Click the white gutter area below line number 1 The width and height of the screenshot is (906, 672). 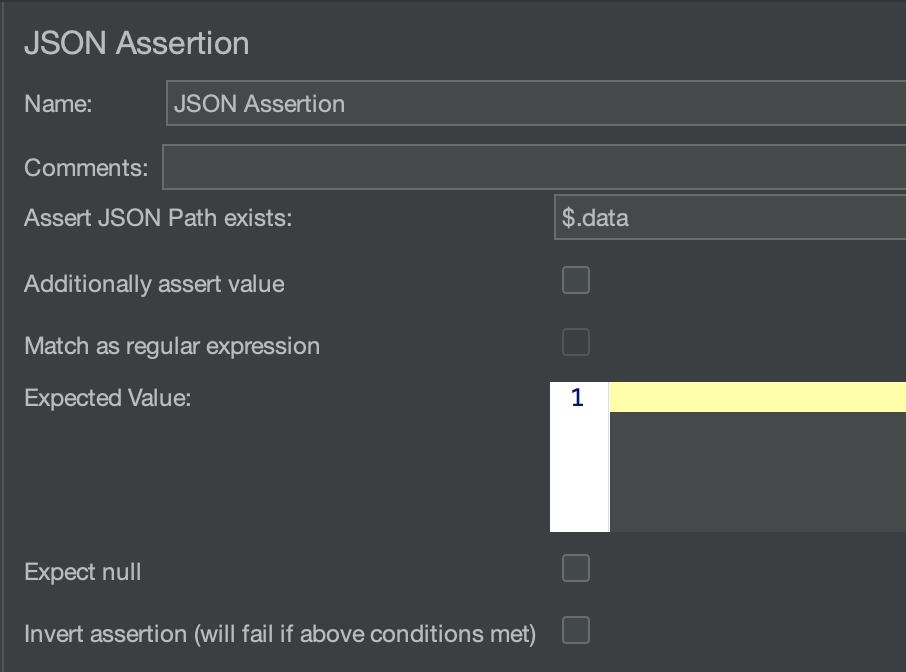tap(579, 472)
